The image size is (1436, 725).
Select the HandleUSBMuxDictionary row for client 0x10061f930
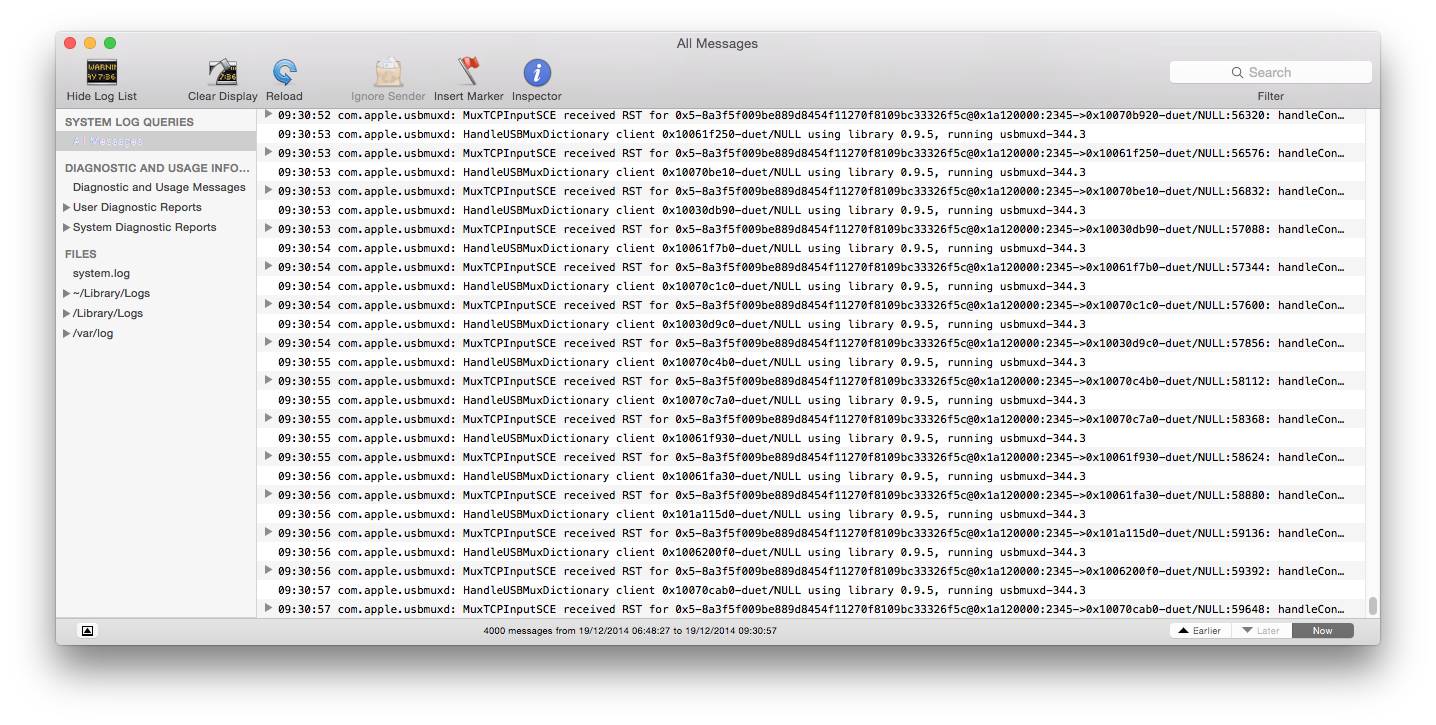coord(811,438)
